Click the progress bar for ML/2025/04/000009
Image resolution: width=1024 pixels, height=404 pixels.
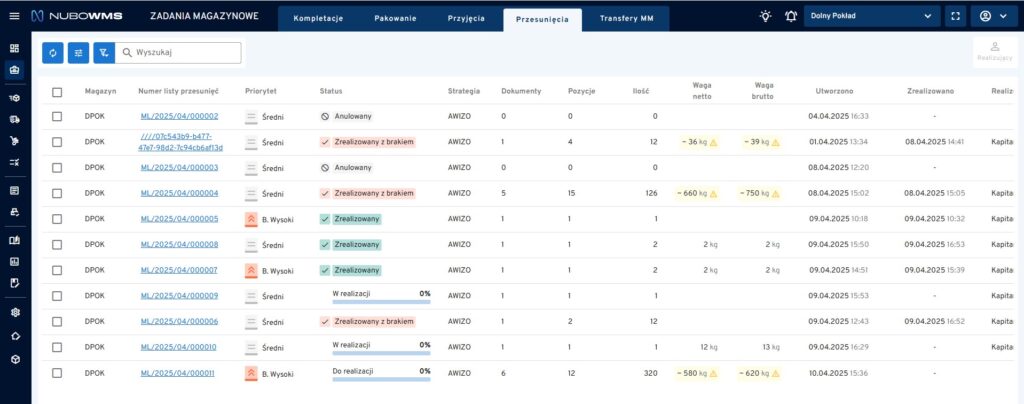coord(381,300)
